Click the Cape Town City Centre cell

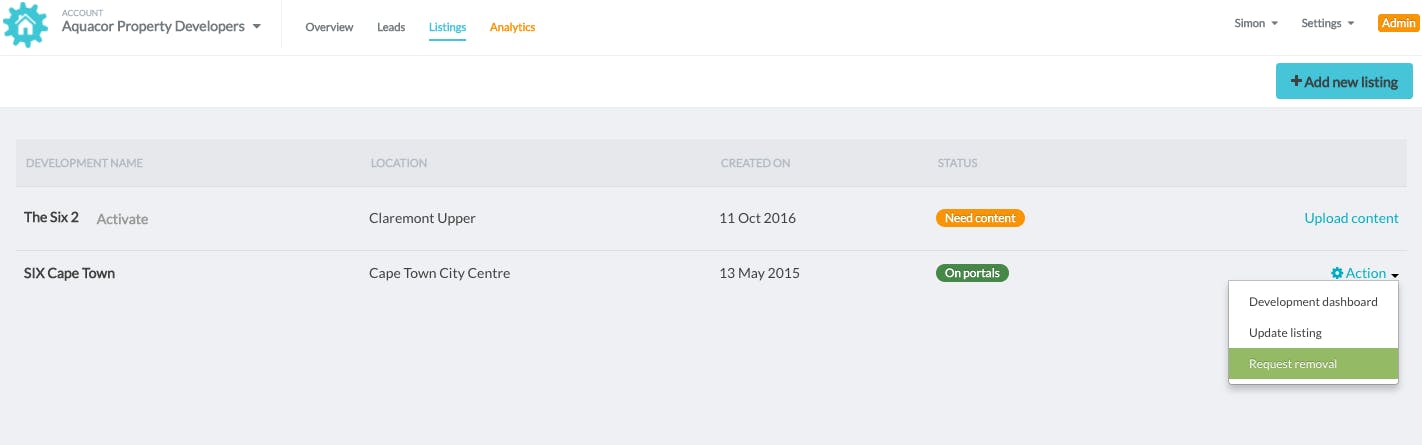pyautogui.click(x=439, y=273)
